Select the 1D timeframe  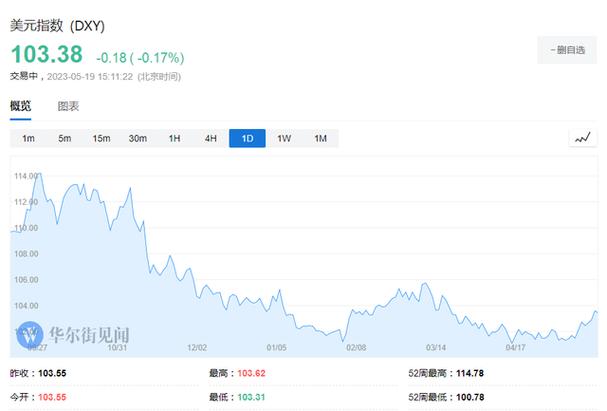pos(247,139)
